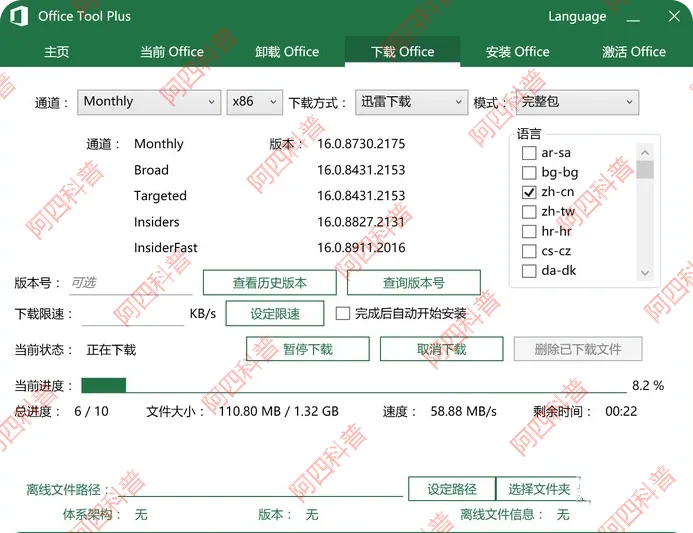
Task: Click language list scroll up arrow
Action: [645, 152]
